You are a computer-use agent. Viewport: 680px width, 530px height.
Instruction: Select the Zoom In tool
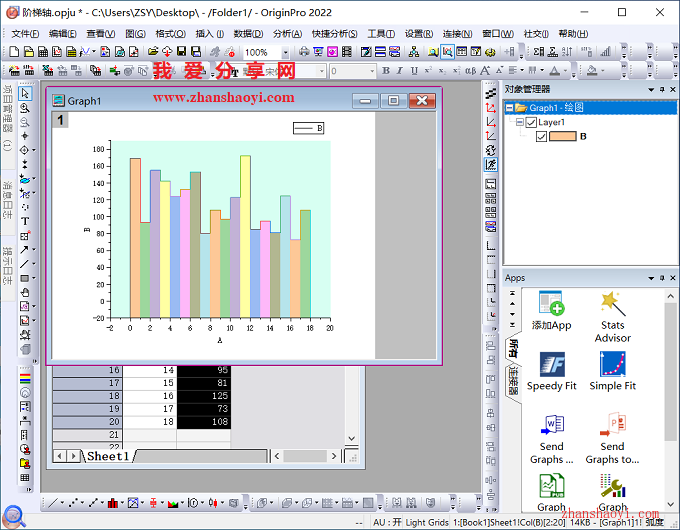(25, 108)
